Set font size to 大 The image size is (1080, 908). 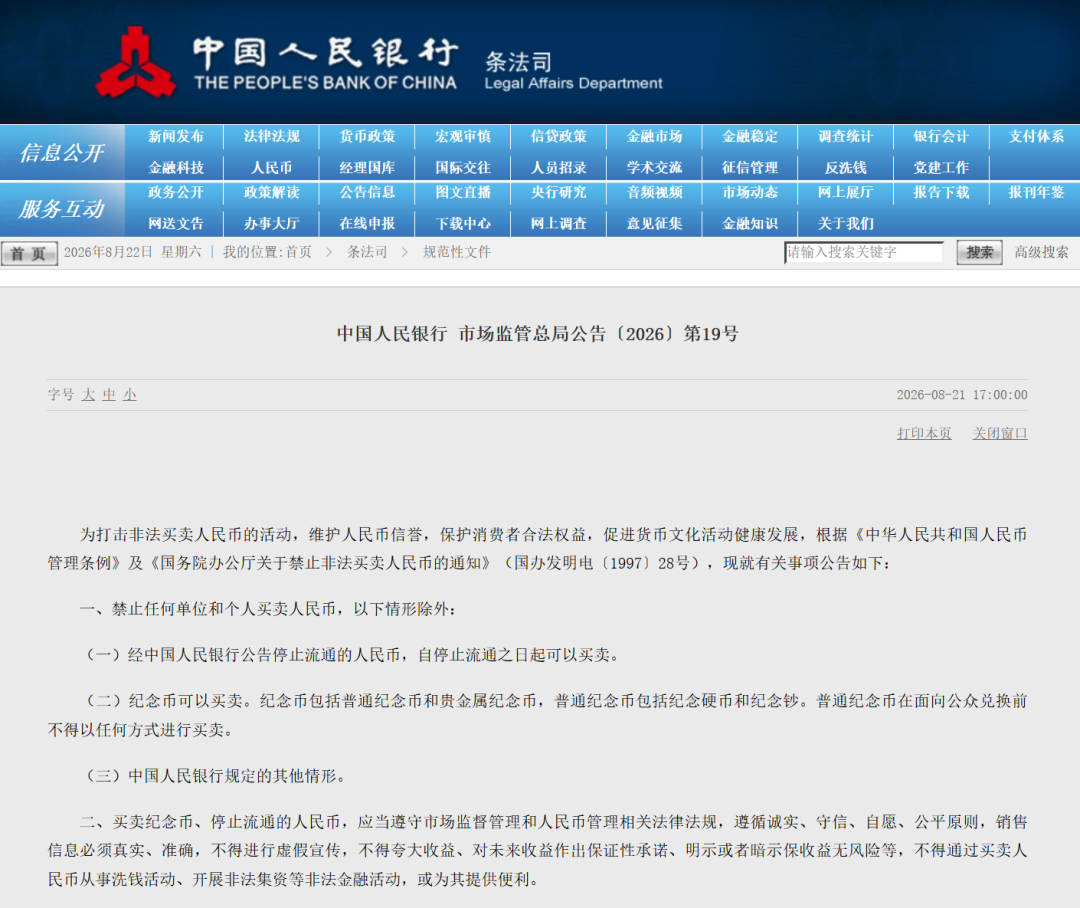pyautogui.click(x=88, y=395)
